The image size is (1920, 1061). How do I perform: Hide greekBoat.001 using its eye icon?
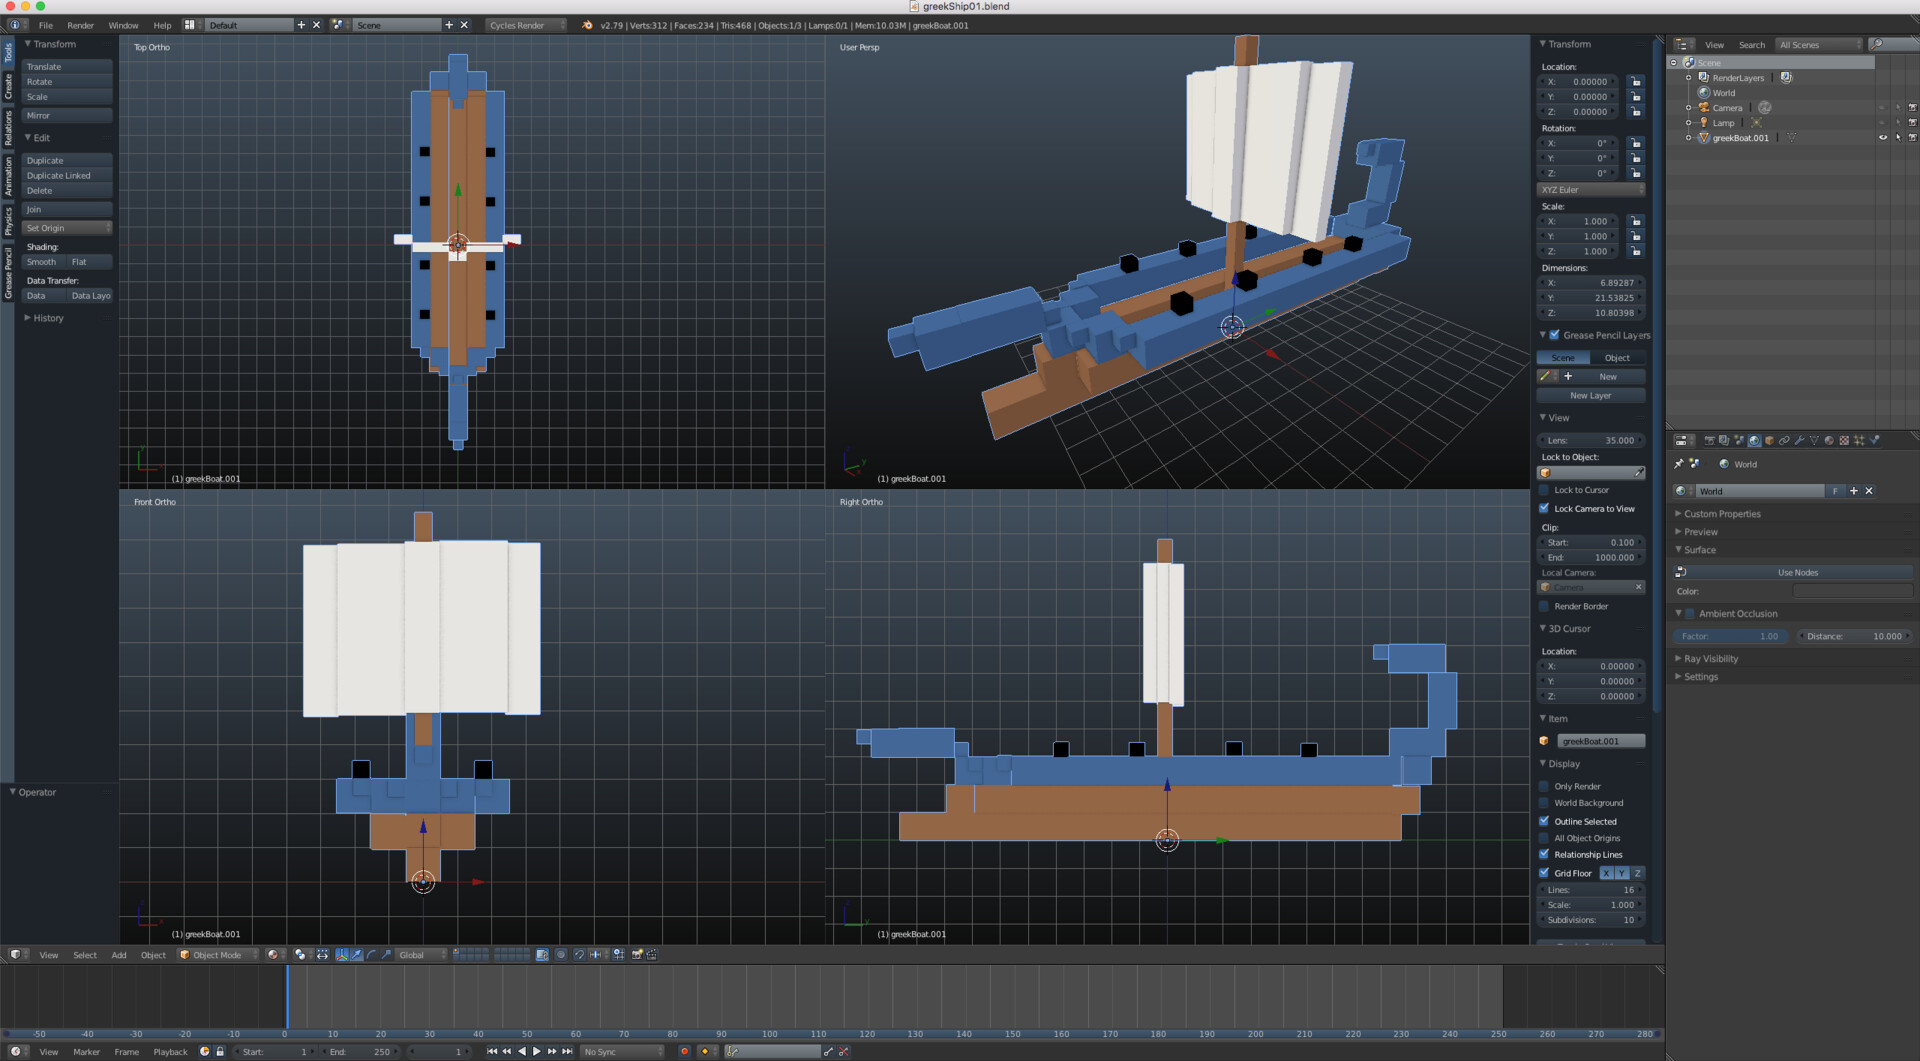(x=1883, y=138)
